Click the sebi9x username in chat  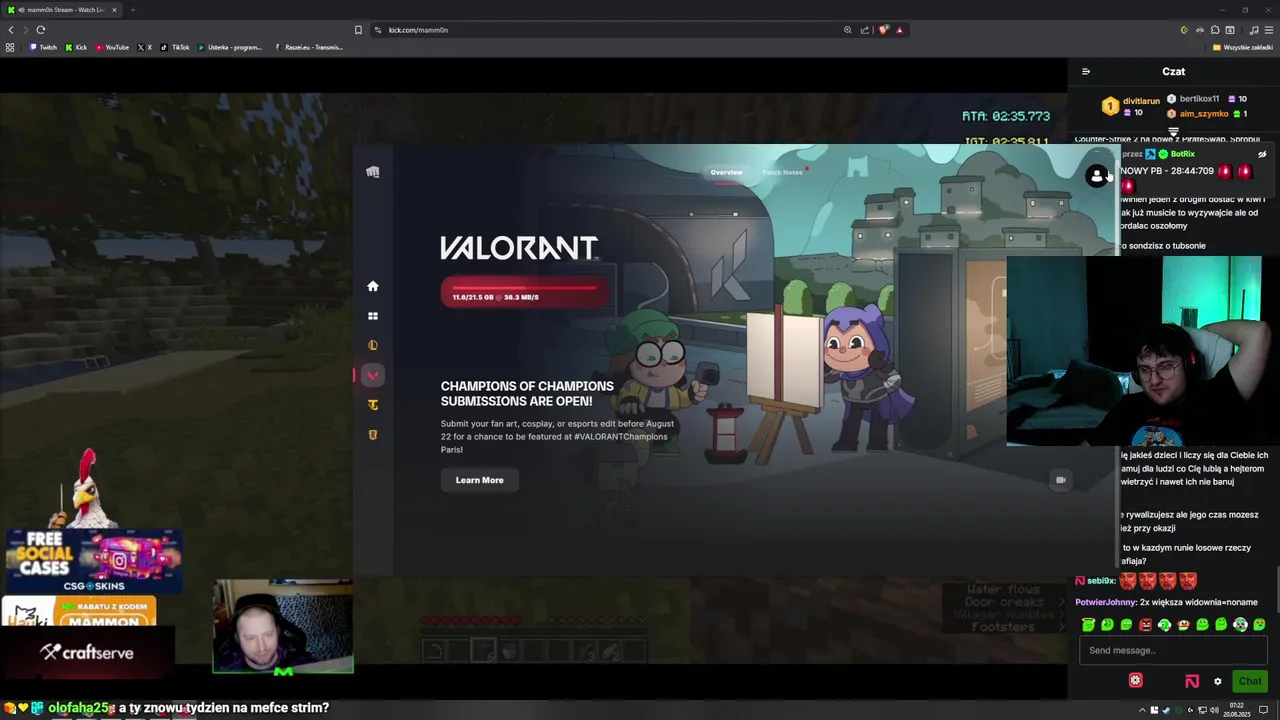pos(1100,581)
